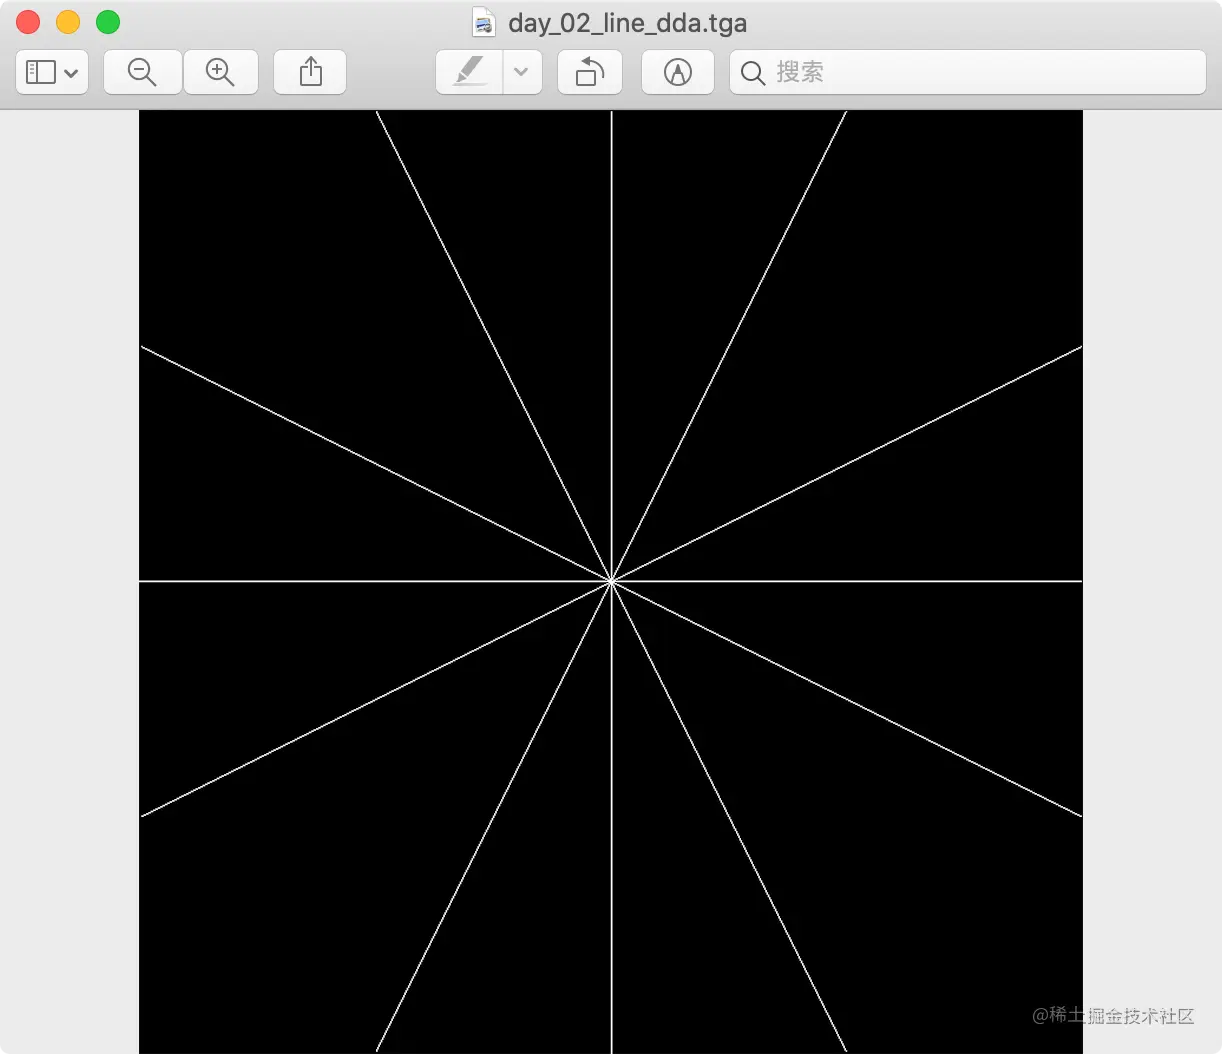Click the black image canvas
The image size is (1222, 1054).
pos(611,582)
